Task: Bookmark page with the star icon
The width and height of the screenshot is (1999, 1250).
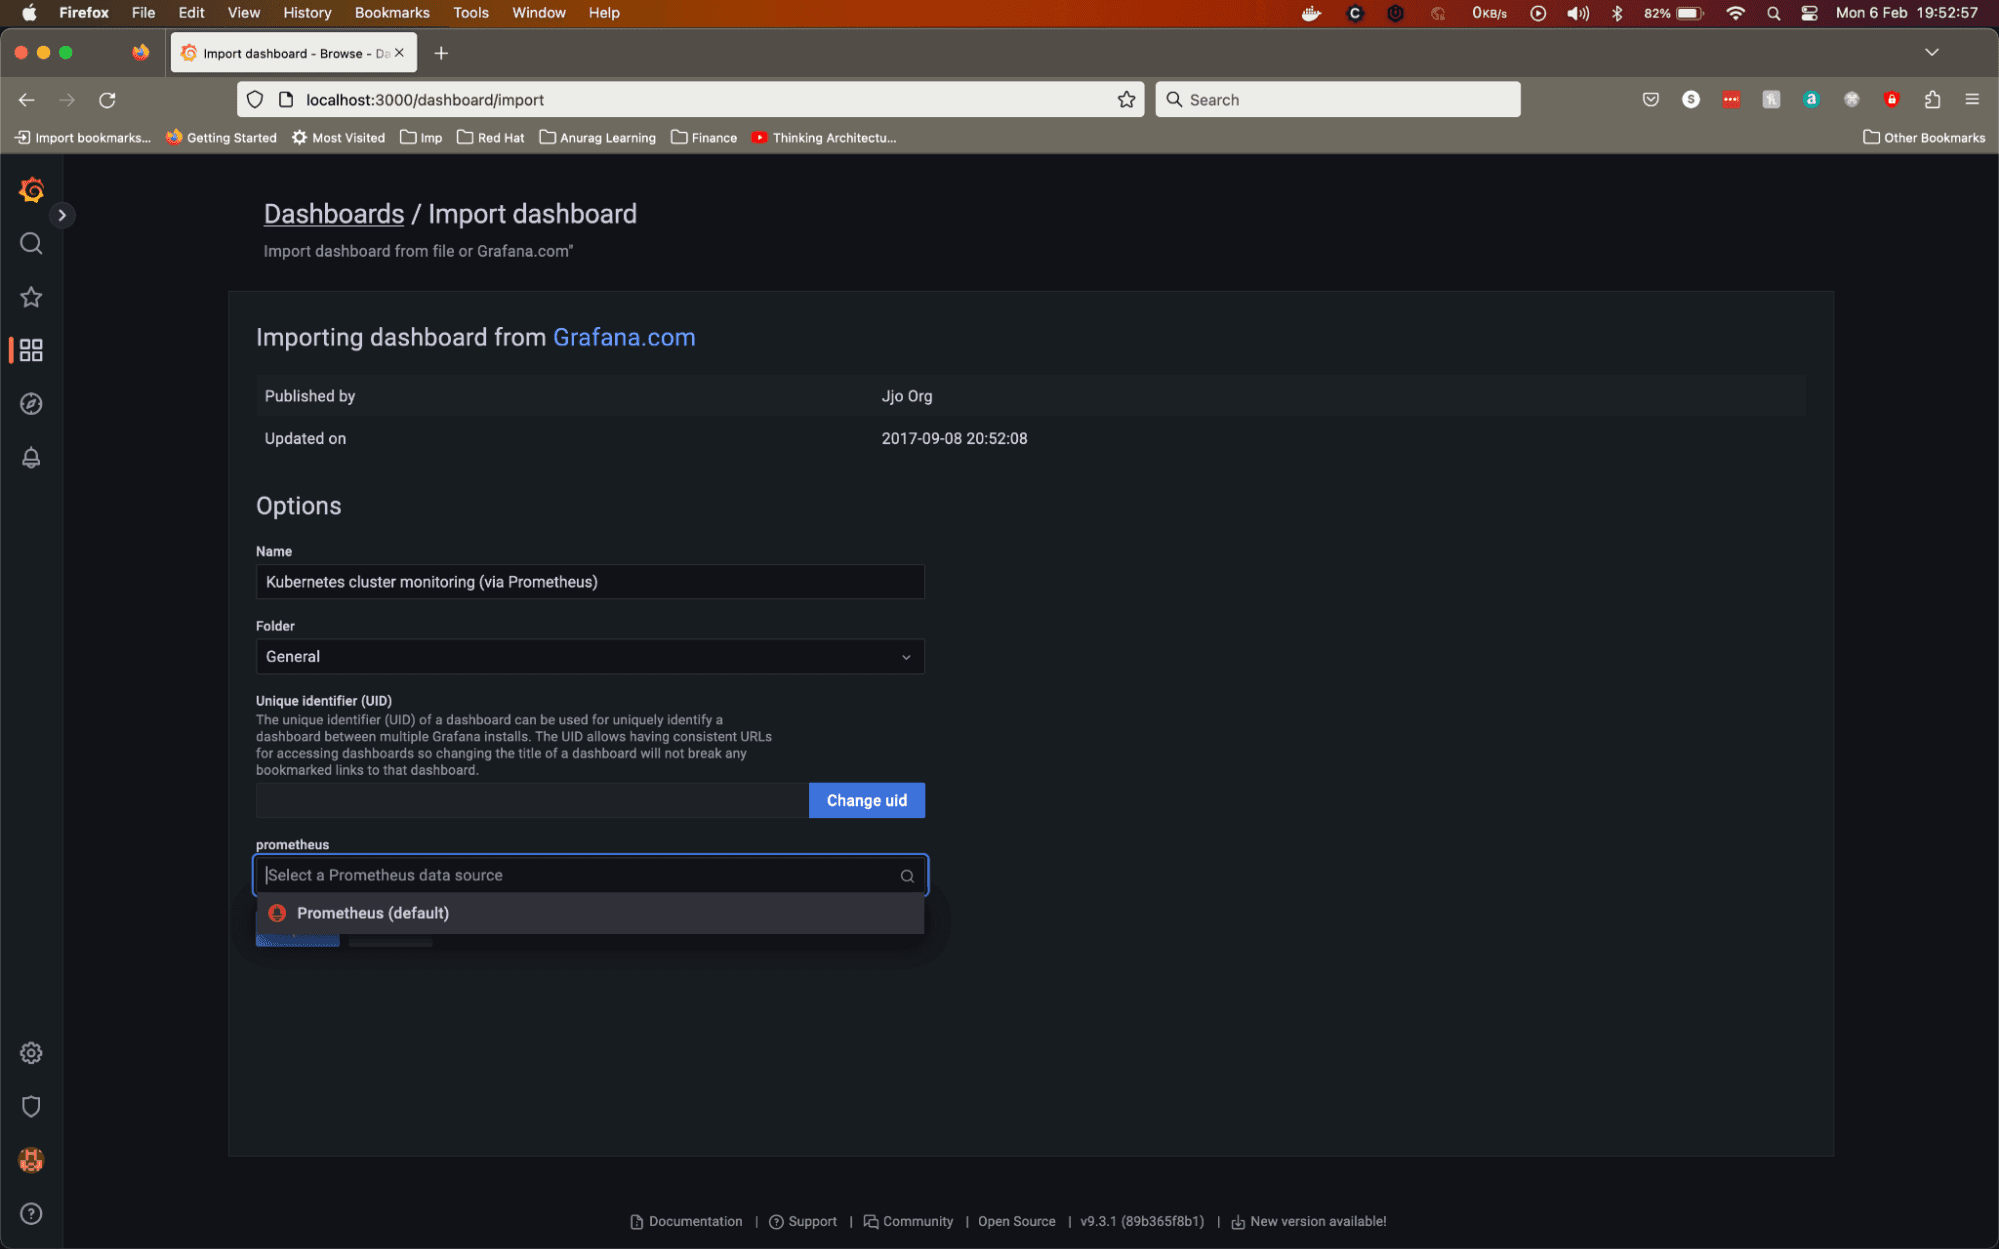Action: click(x=1126, y=100)
